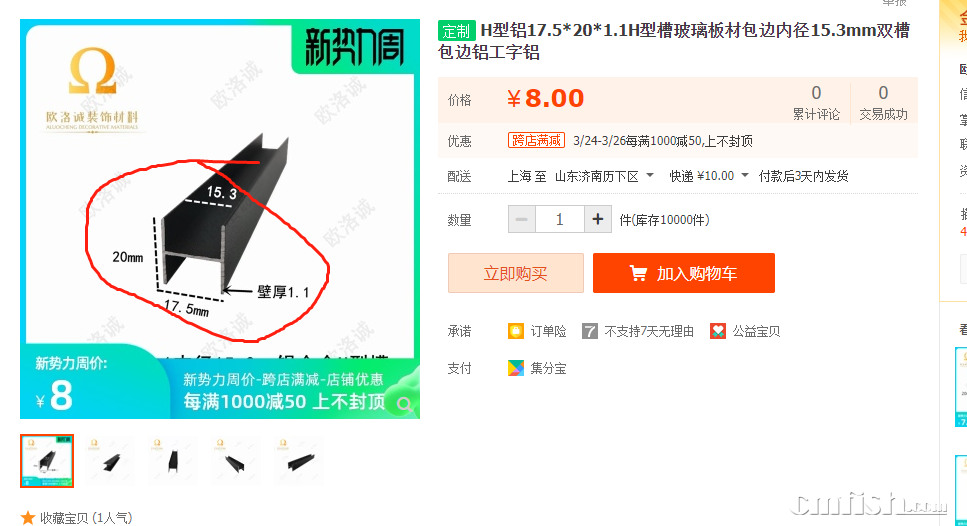This screenshot has width=967, height=526.
Task: Click the quantity input field
Action: click(559, 220)
